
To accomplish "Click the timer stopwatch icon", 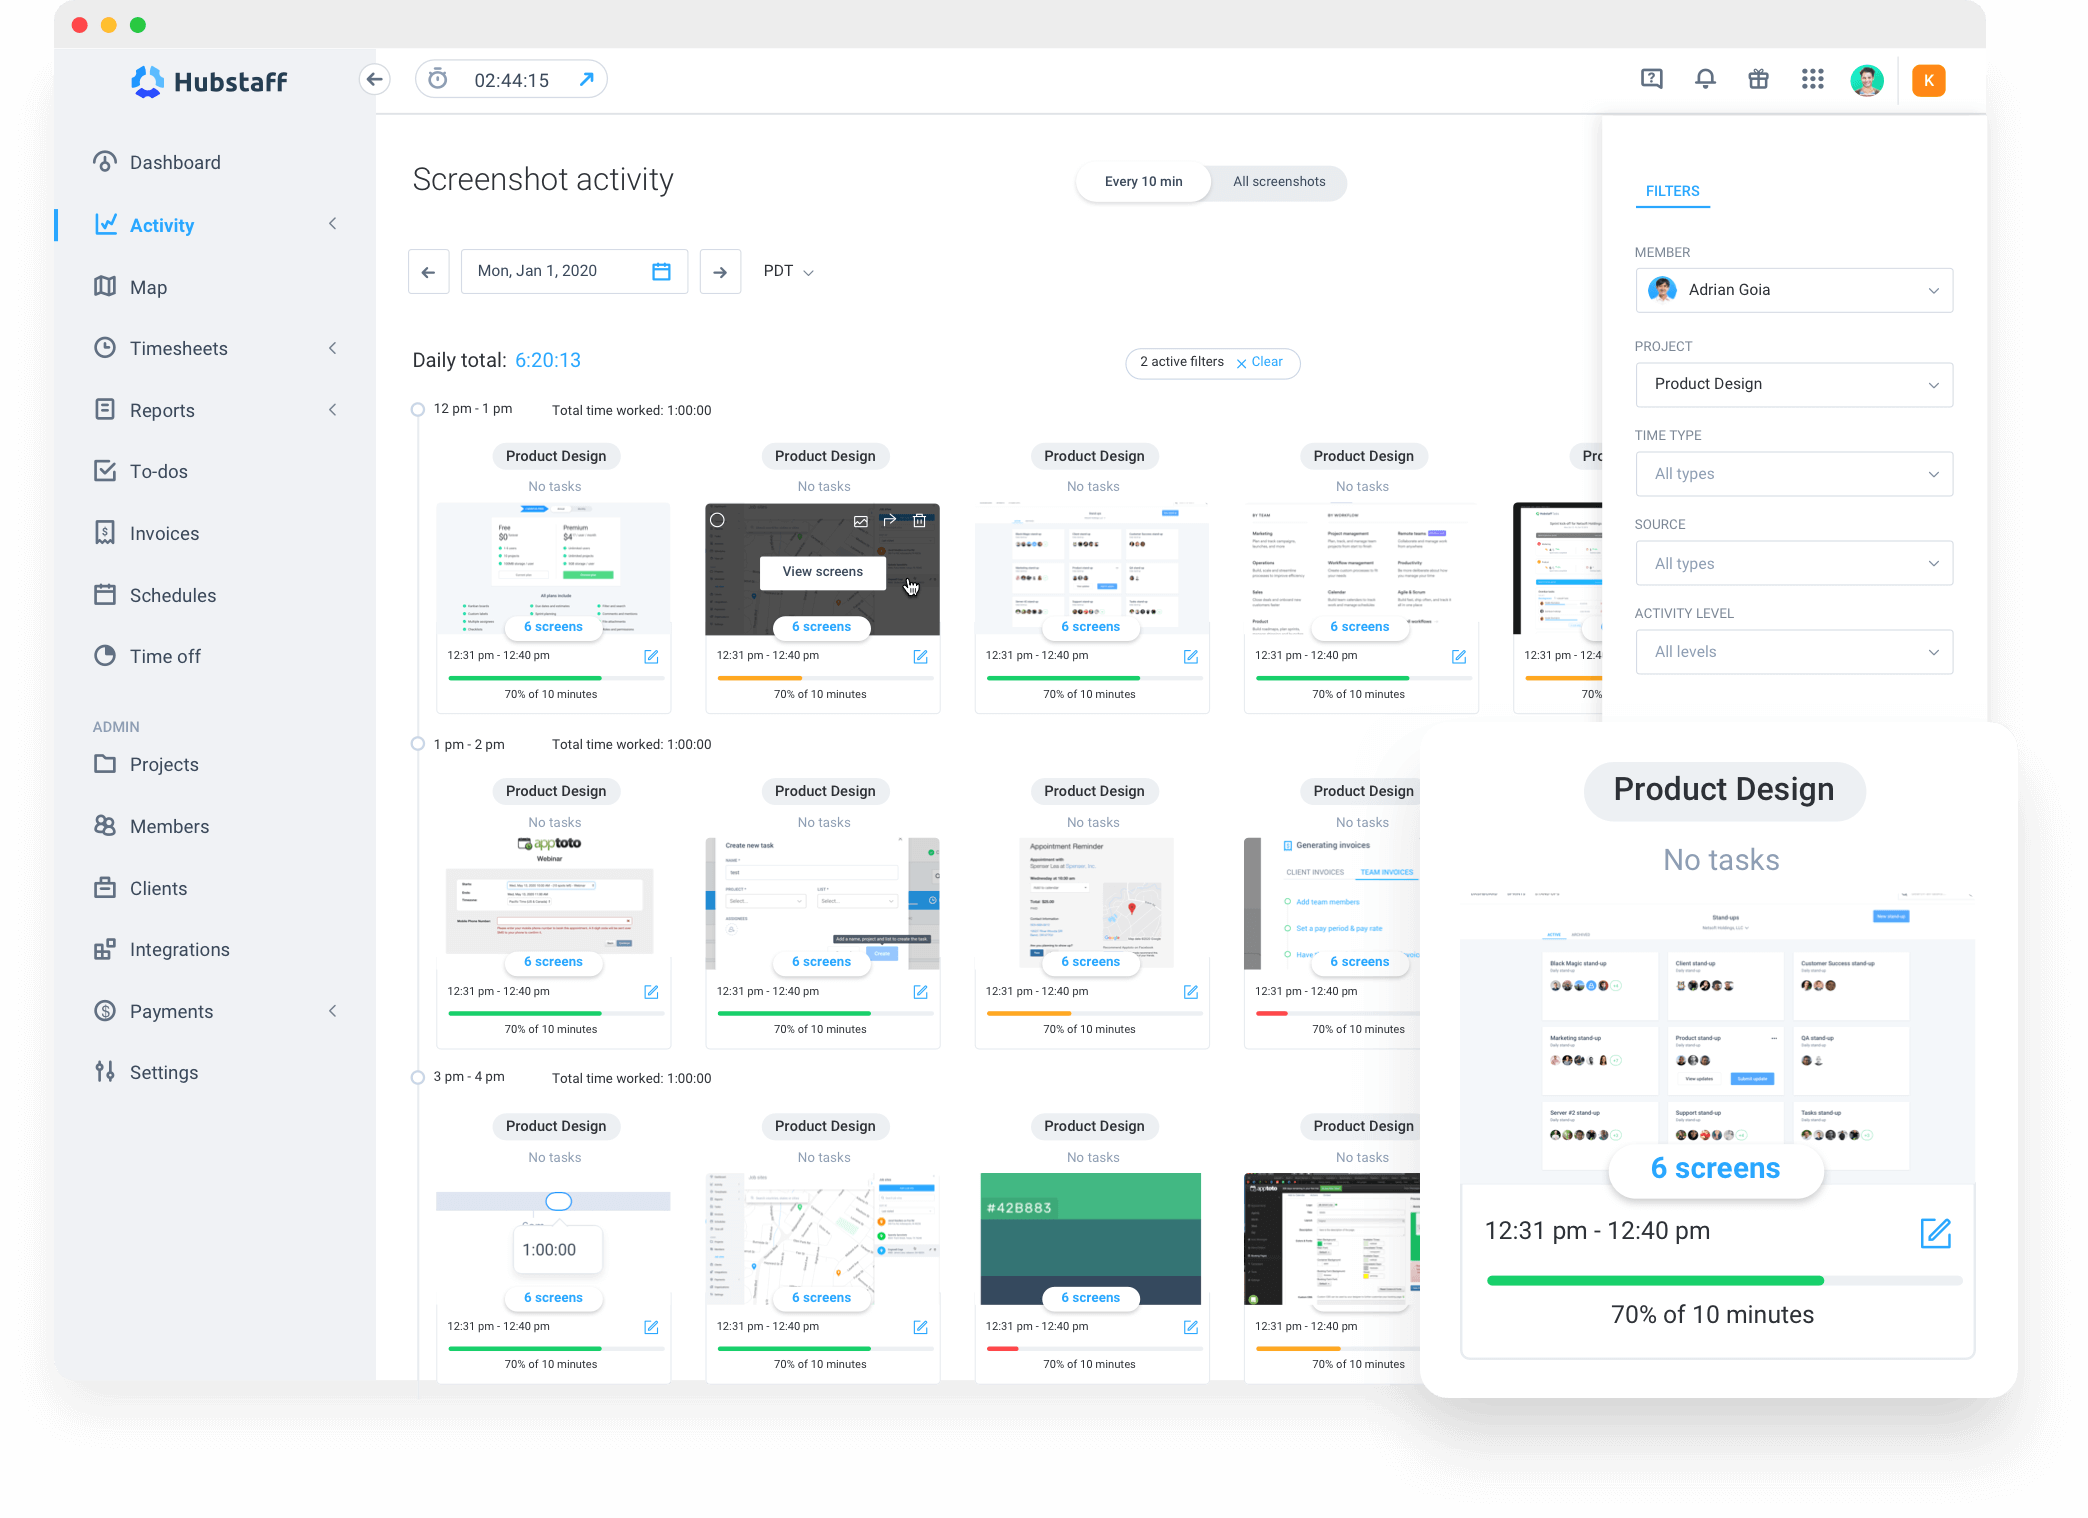I will click(438, 79).
